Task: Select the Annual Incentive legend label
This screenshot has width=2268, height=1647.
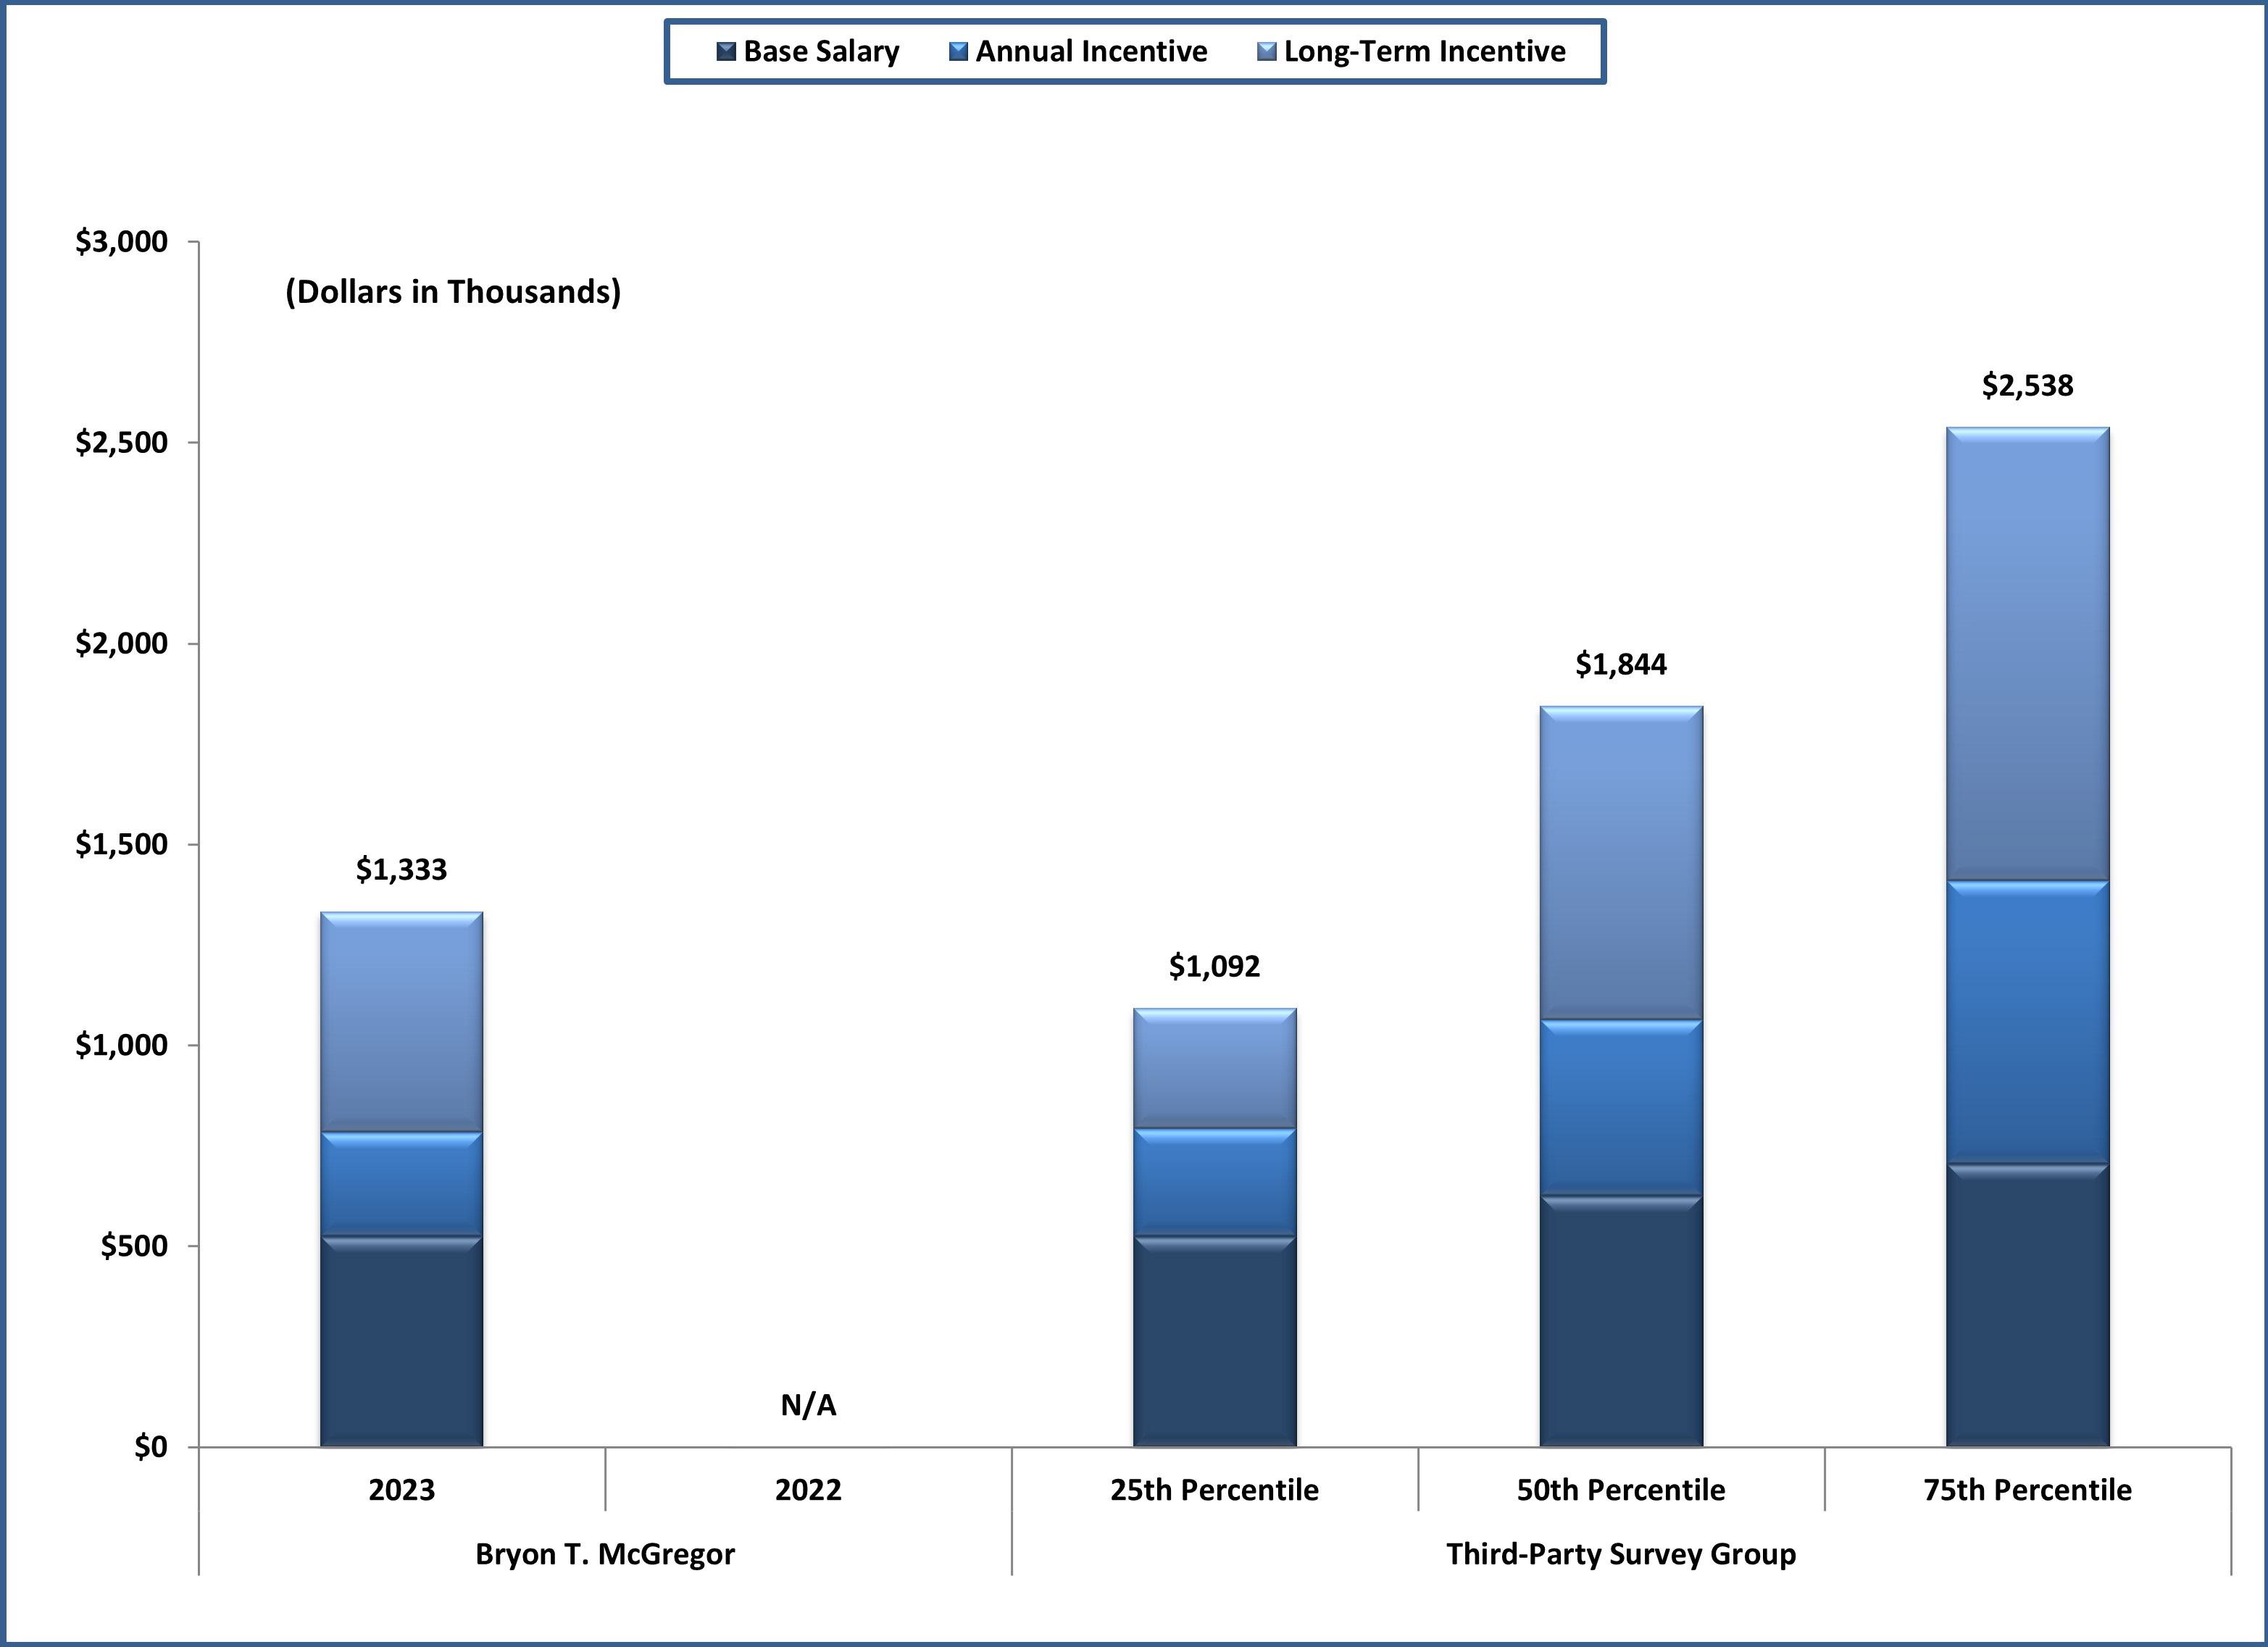Action: (1091, 51)
